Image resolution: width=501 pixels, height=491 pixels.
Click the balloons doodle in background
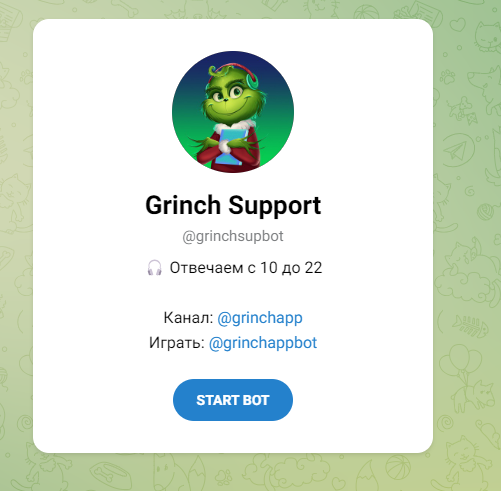coord(462,362)
